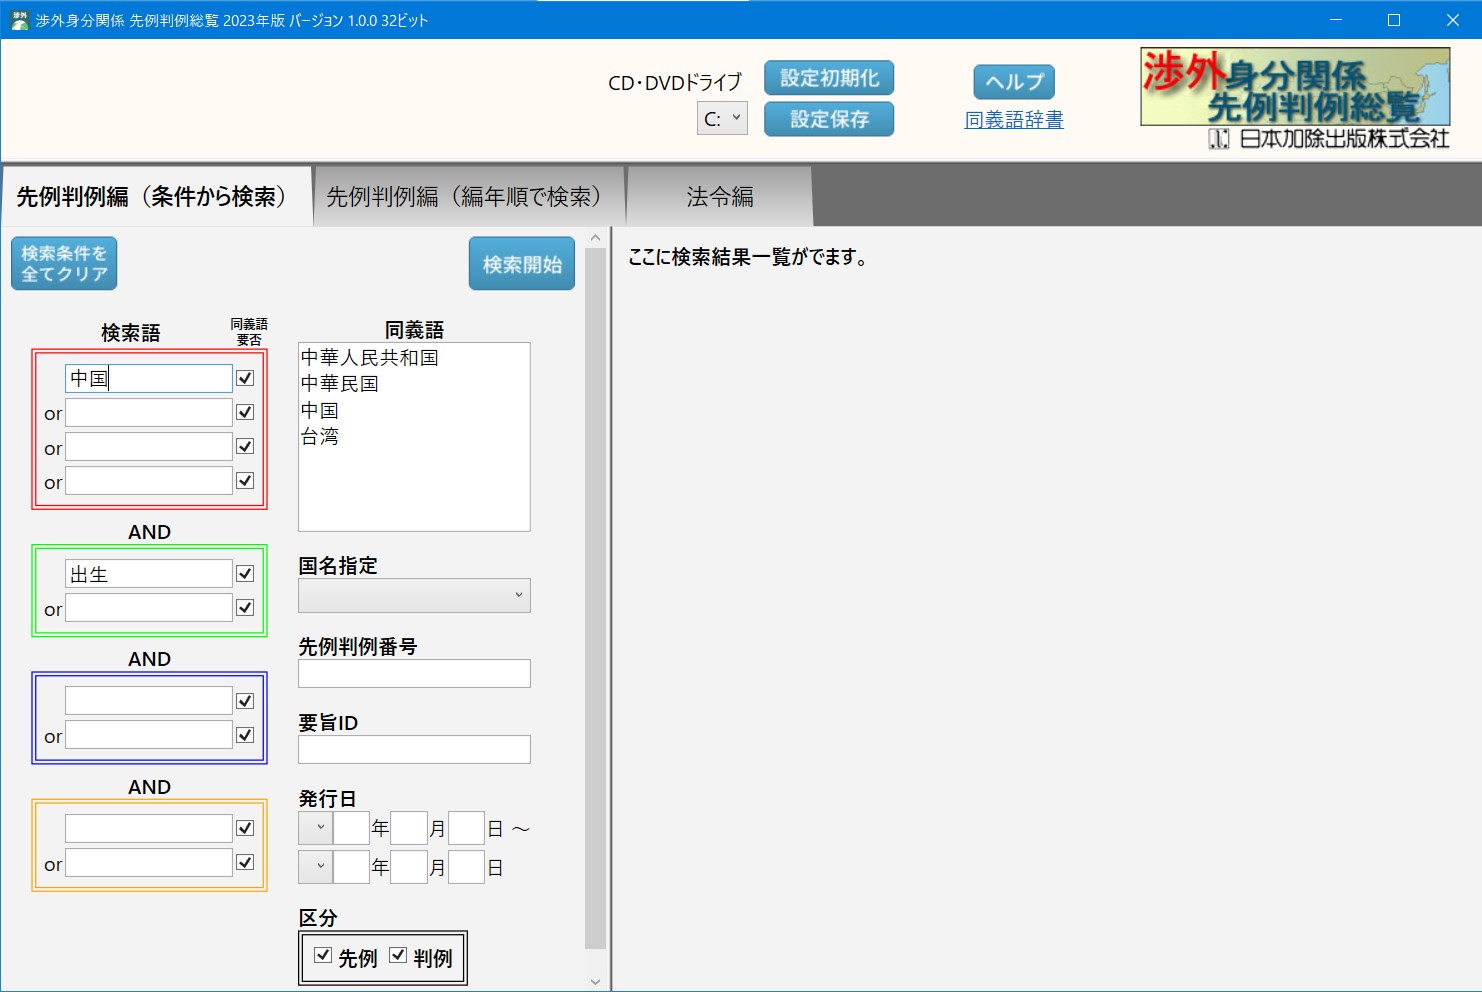Viewport: 1482px width, 992px height.
Task: Click the search panel vertical scrollbar
Action: 595,600
